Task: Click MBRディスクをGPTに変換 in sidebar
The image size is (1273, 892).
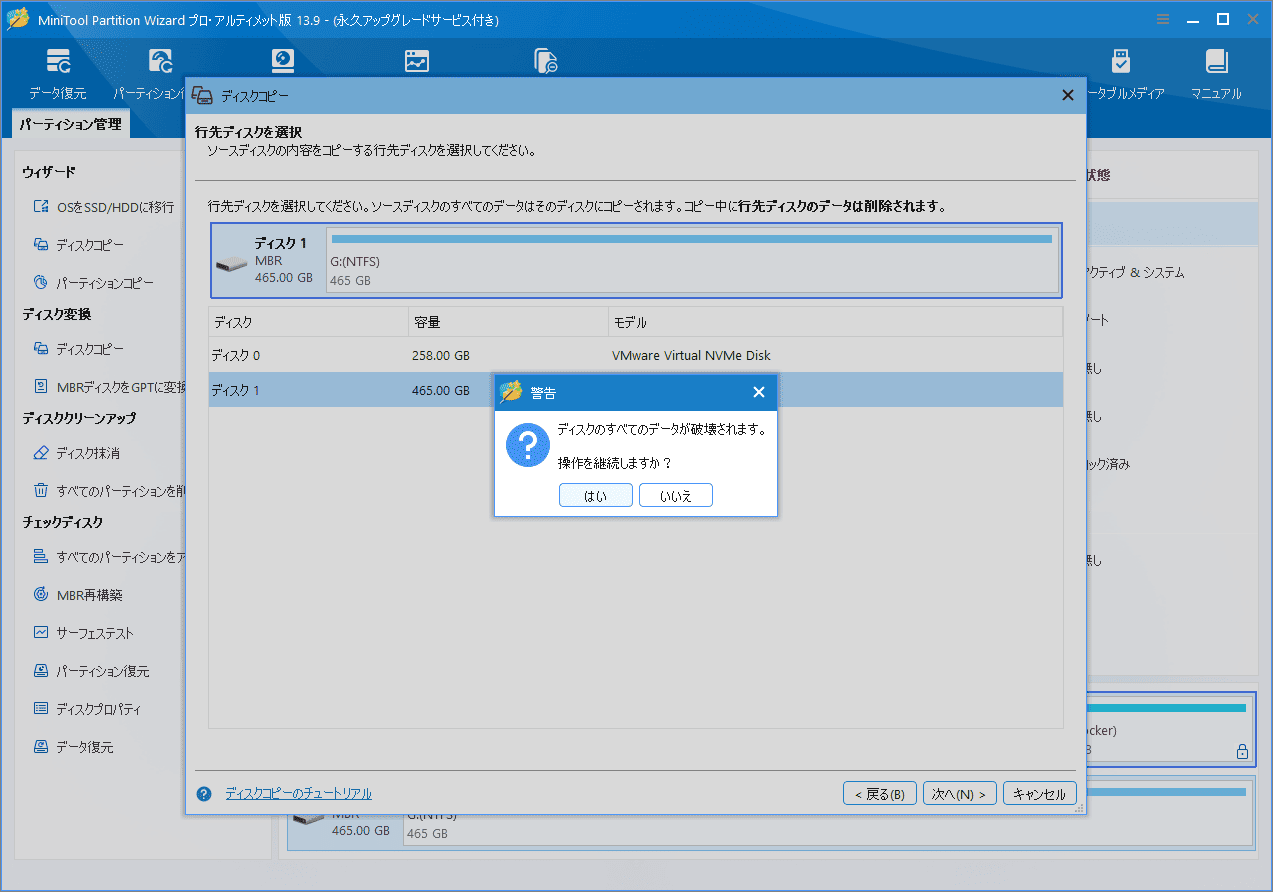Action: coord(121,387)
